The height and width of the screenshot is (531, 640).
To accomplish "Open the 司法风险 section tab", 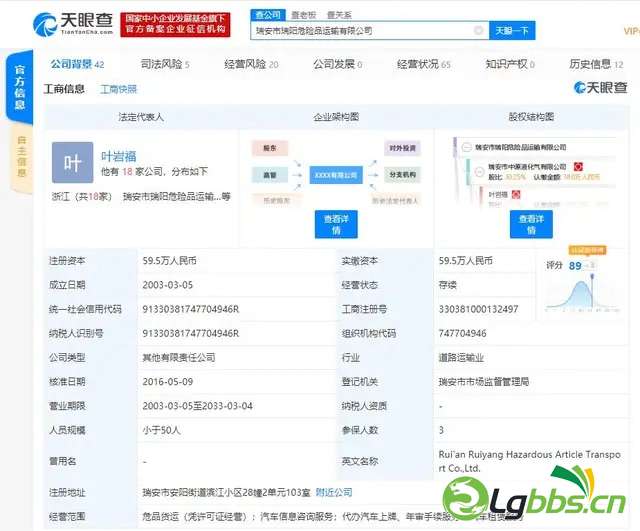I will [x=165, y=64].
